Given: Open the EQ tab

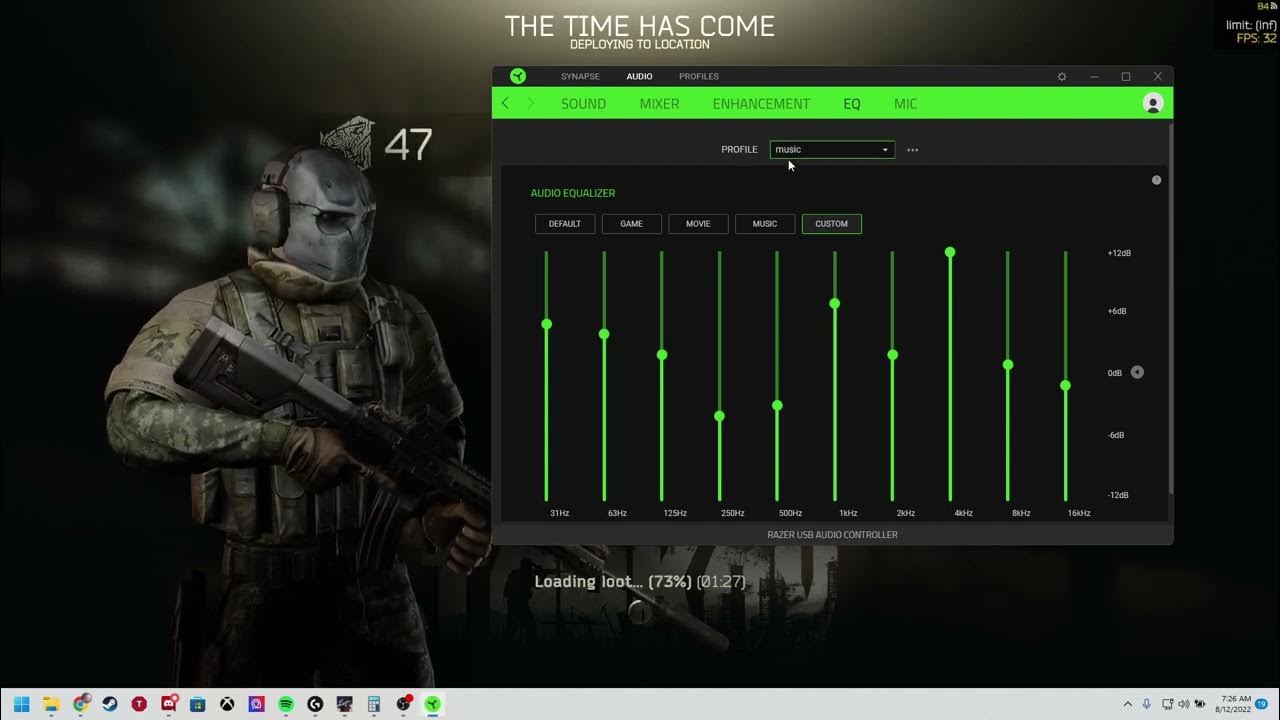Looking at the screenshot, I should [x=851, y=104].
